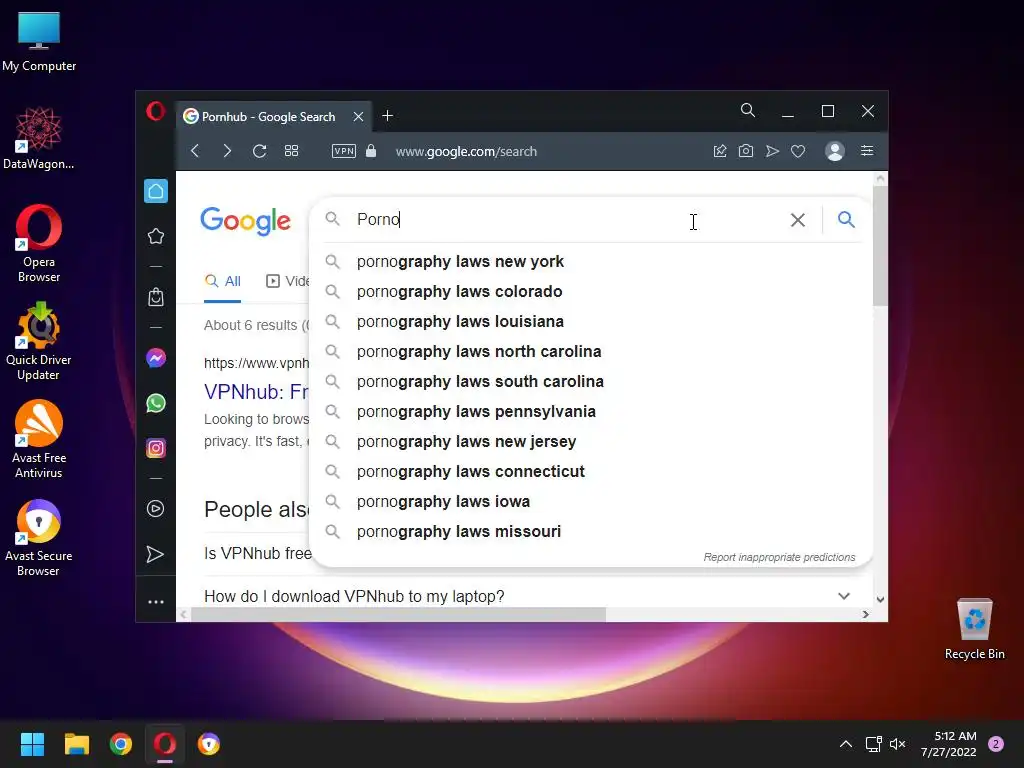Screen dimensions: 1024x768
Task: Click scrollbar down arrow
Action: 880,599
